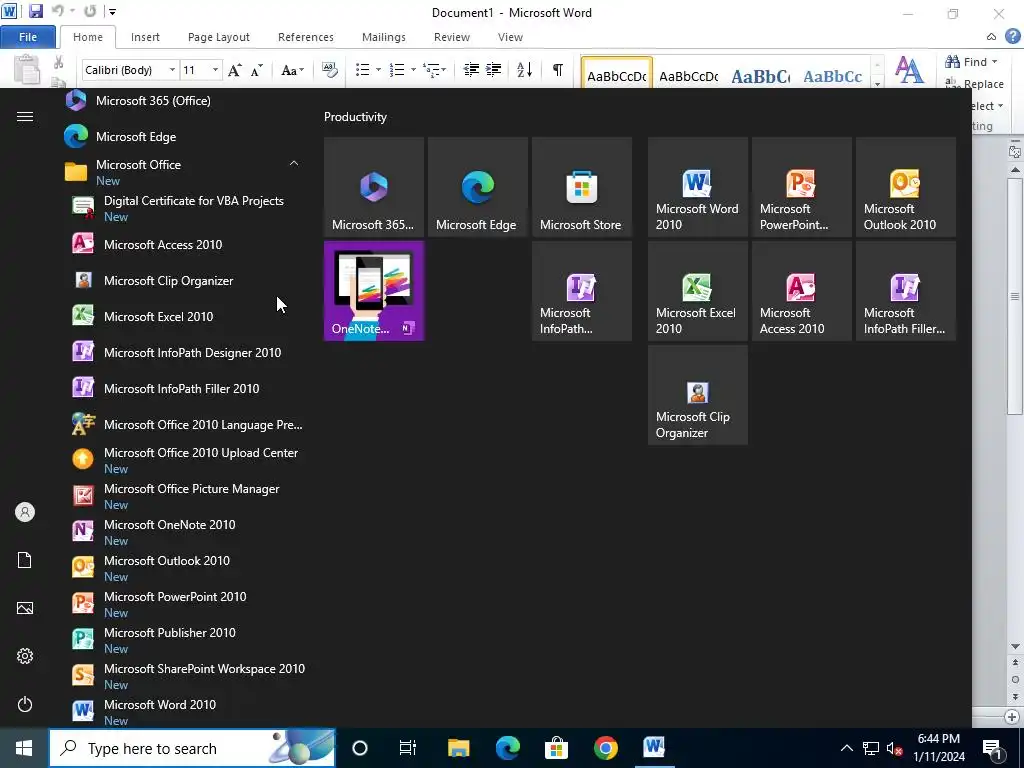
Task: Open the View tab
Action: point(510,37)
